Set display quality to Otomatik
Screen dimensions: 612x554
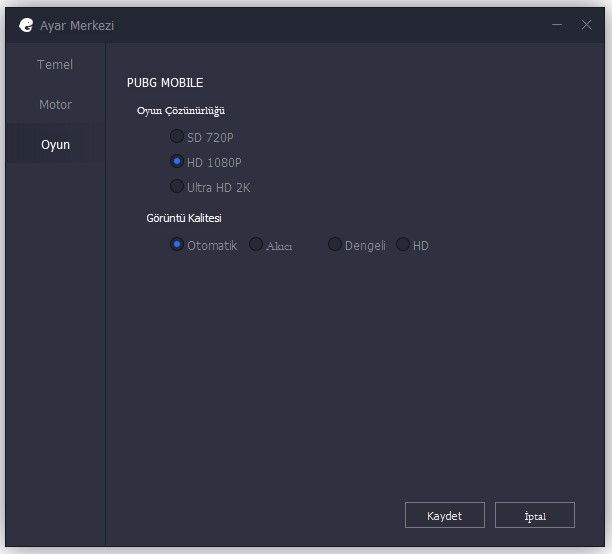177,244
